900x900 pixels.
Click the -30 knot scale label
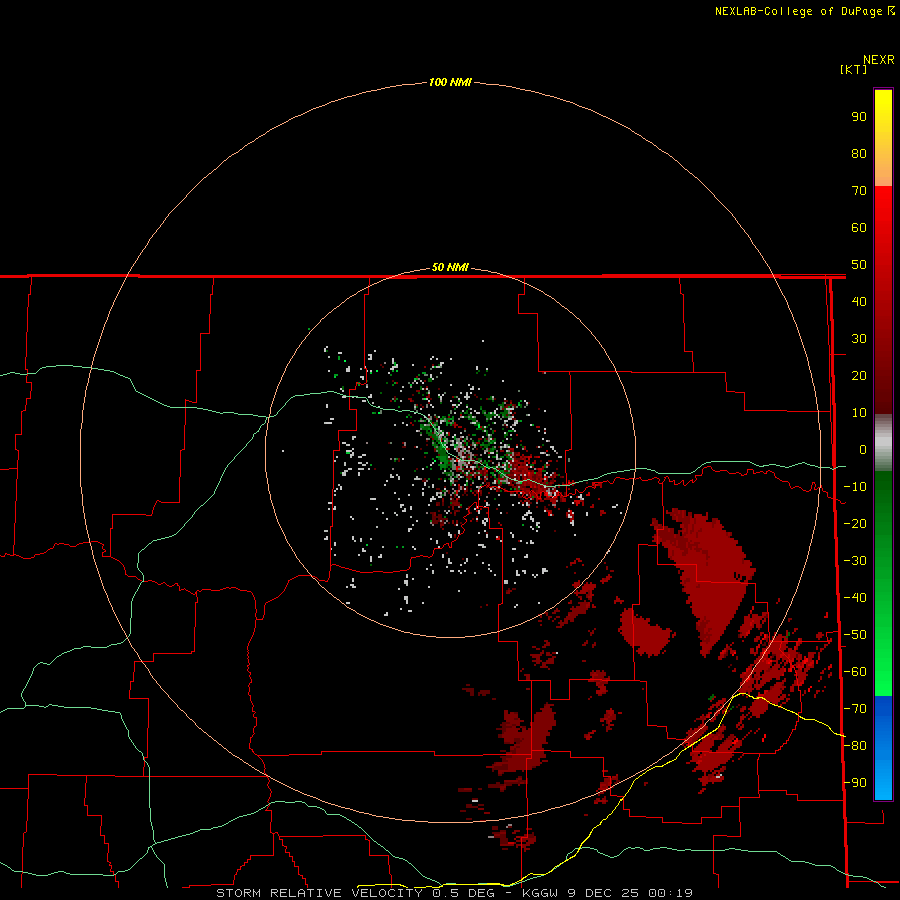pos(855,561)
